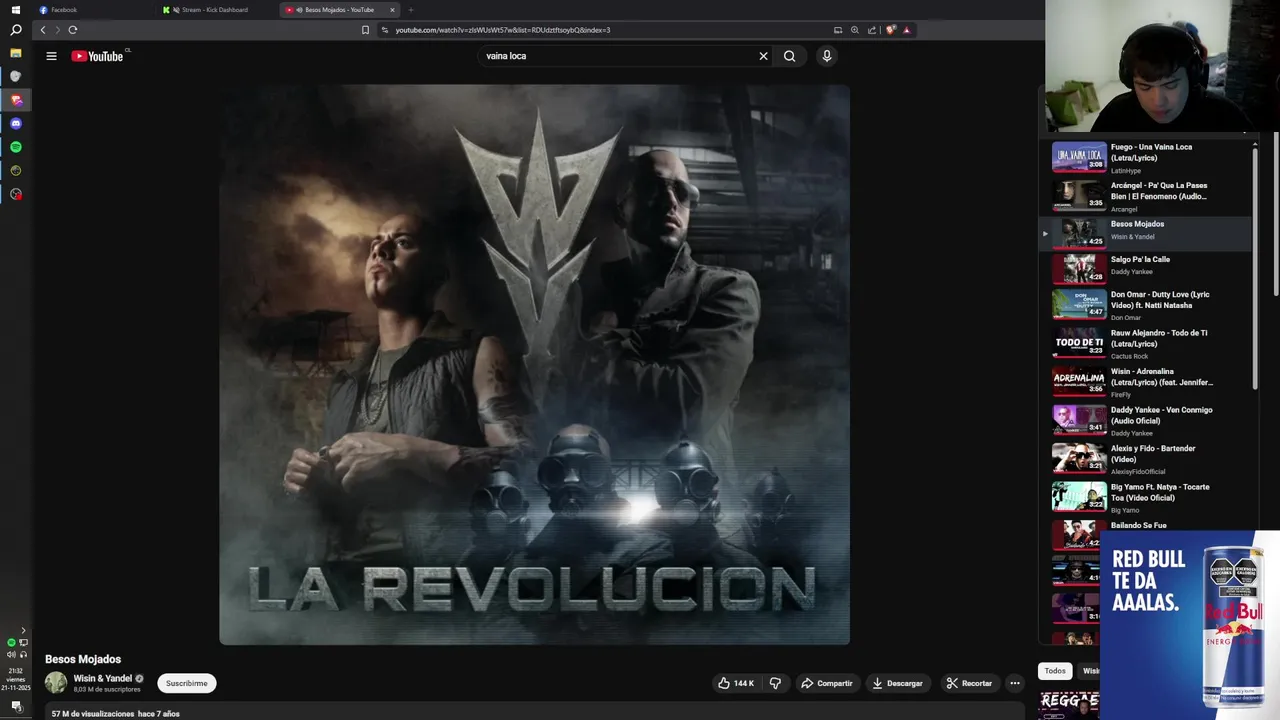Create a clip using Recortar
Image resolution: width=1280 pixels, height=720 pixels.
pyautogui.click(x=969, y=683)
